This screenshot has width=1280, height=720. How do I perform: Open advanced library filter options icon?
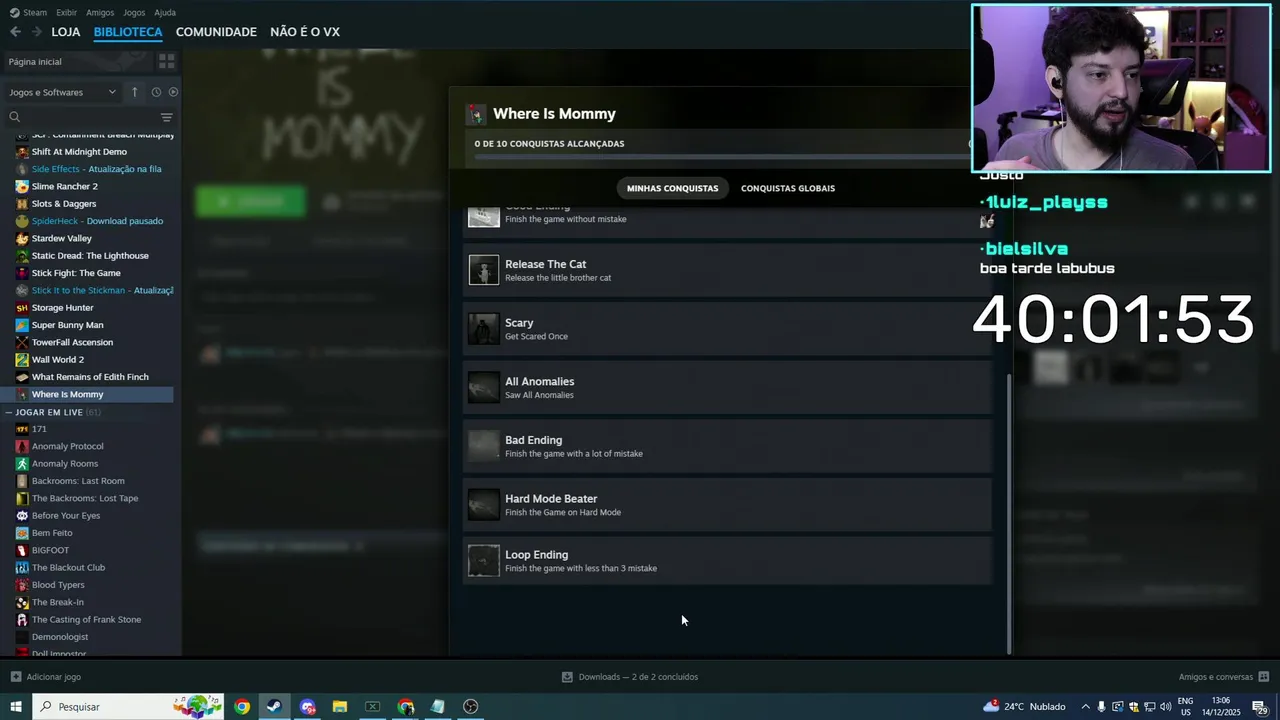click(x=167, y=117)
